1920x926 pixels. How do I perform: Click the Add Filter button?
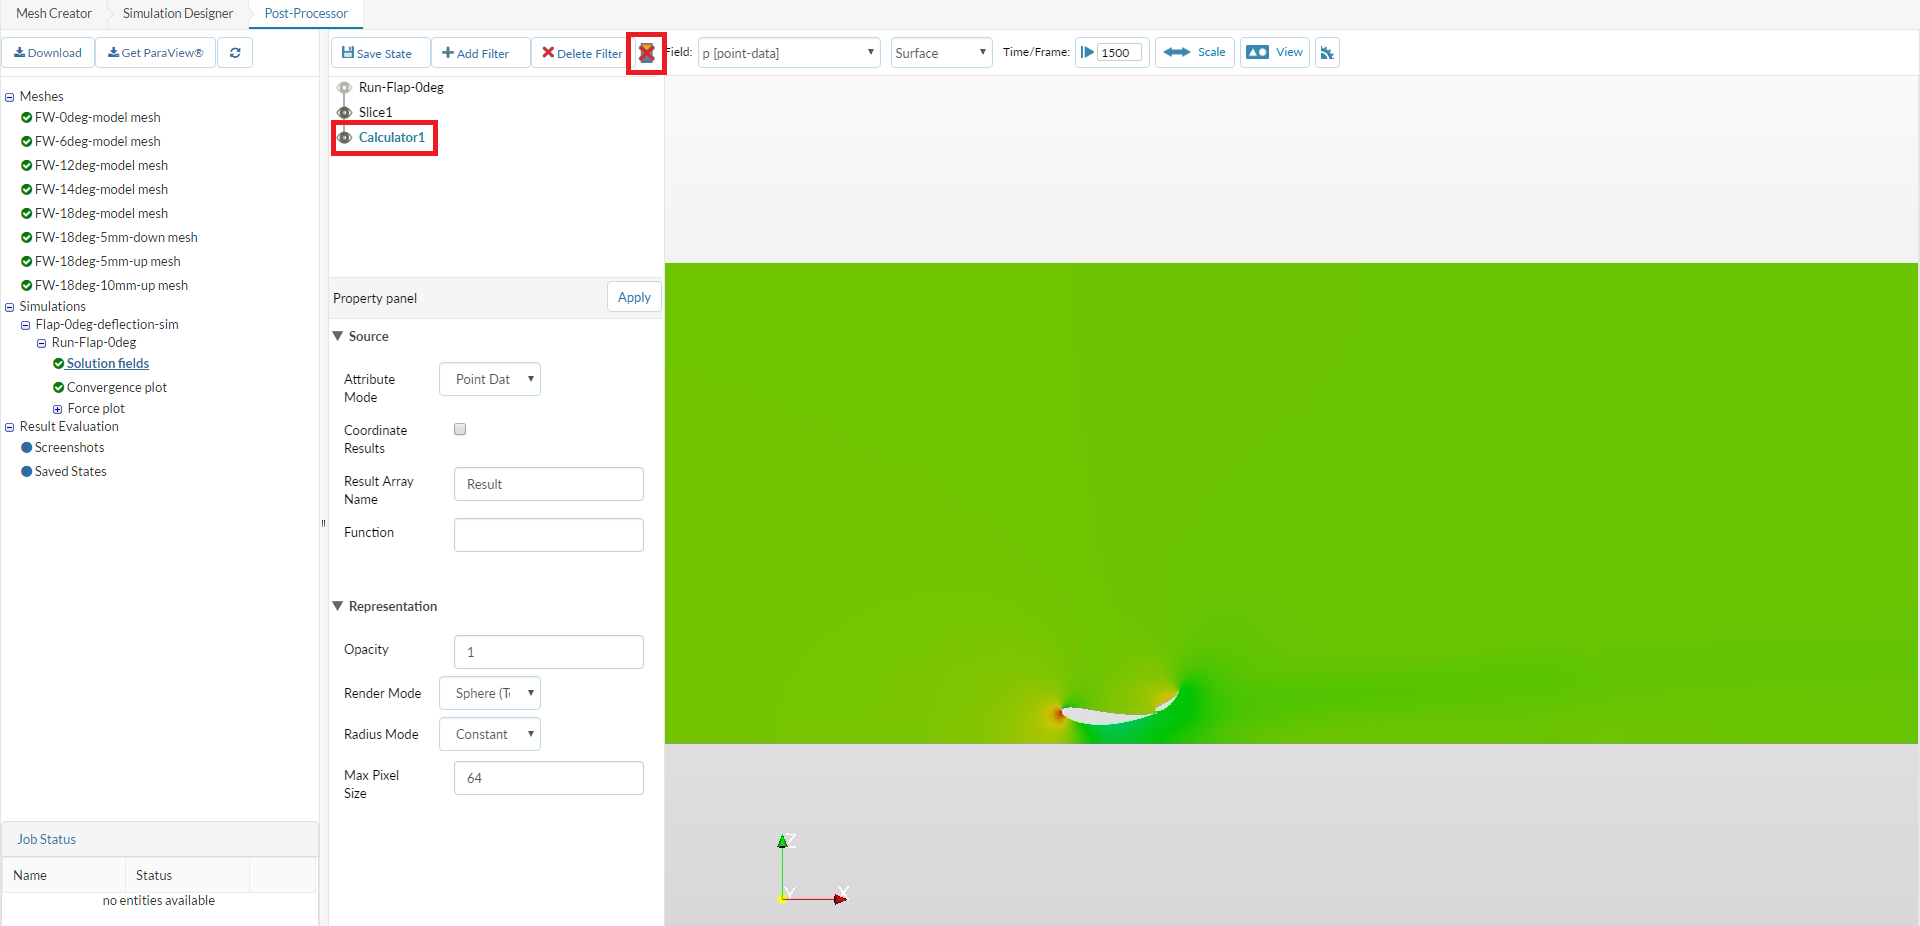480,53
